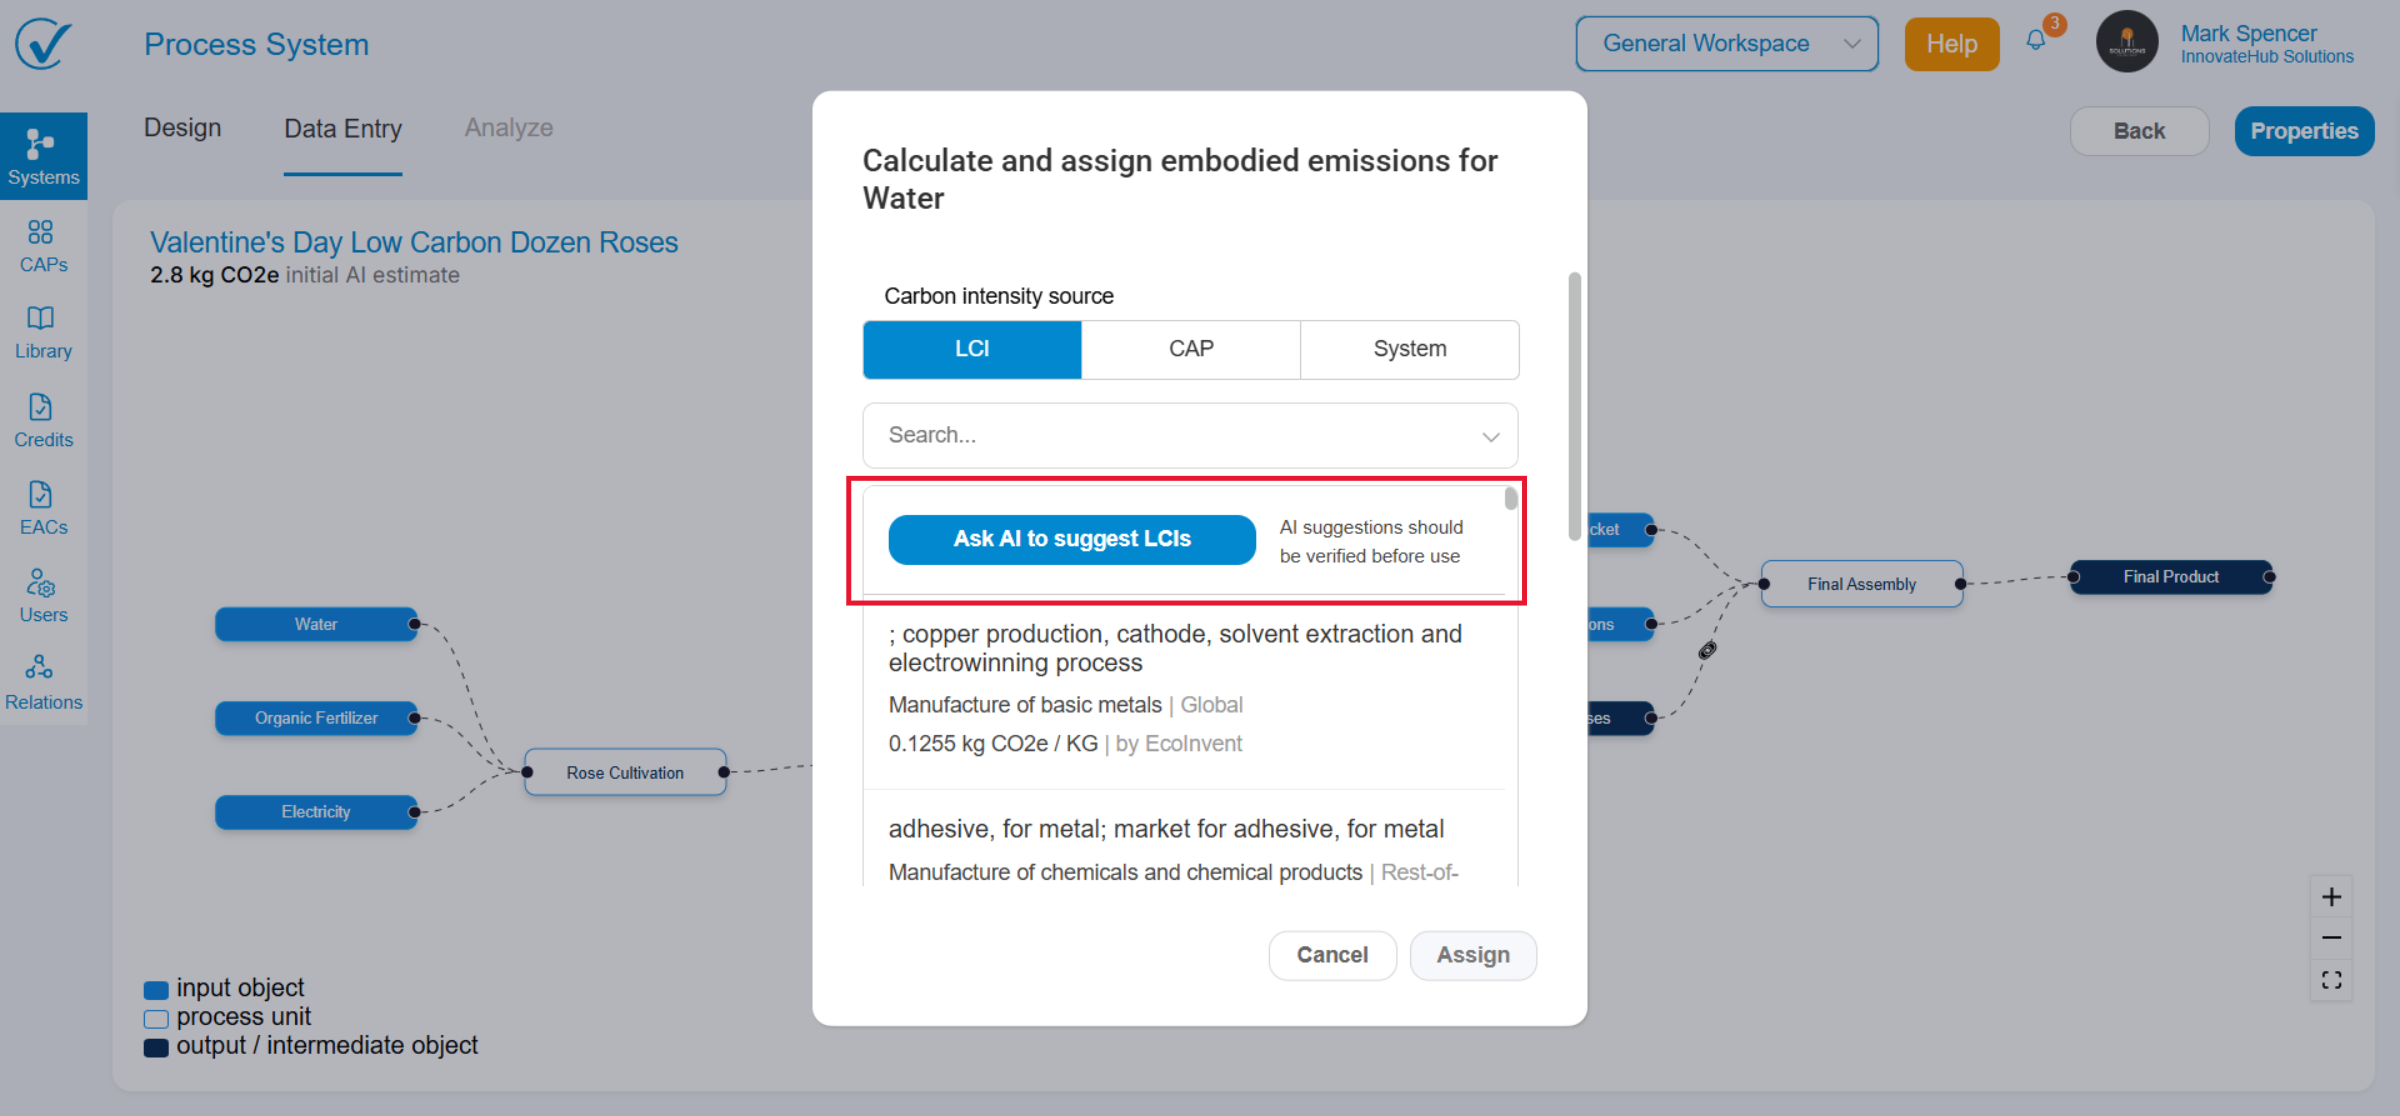Switch to the Design tab
This screenshot has height=1116, width=2400.
point(182,128)
